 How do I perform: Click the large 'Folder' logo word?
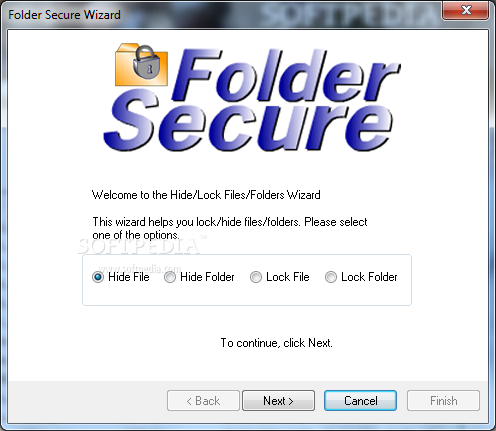[x=286, y=76]
